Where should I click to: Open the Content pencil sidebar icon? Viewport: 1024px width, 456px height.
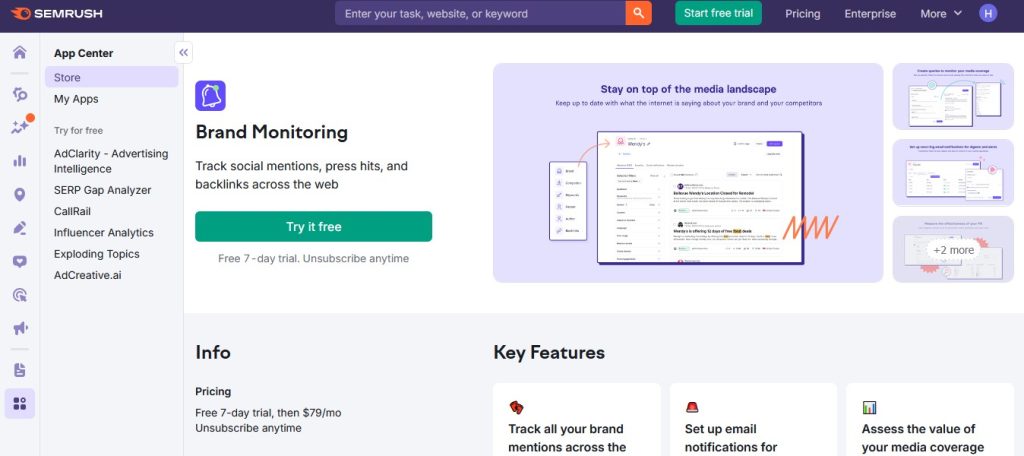(20, 227)
